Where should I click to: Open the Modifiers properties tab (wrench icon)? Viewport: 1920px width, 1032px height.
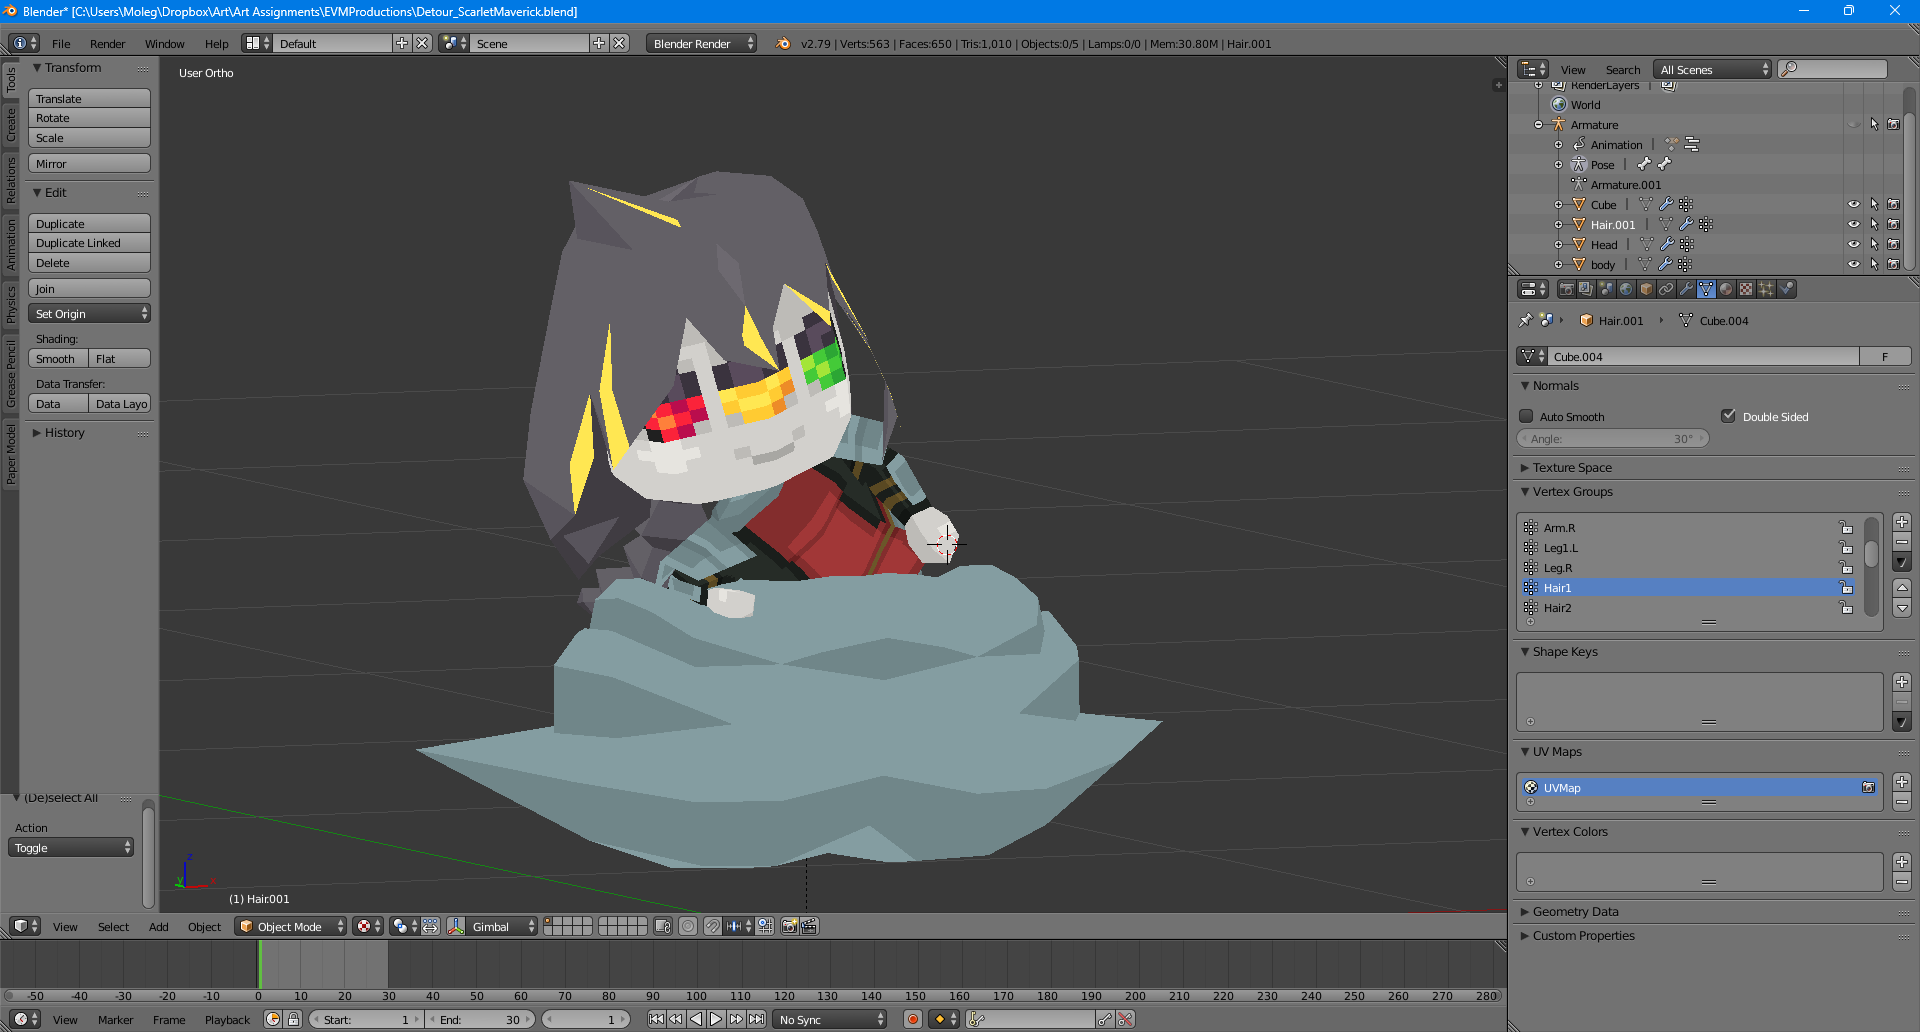(1686, 290)
